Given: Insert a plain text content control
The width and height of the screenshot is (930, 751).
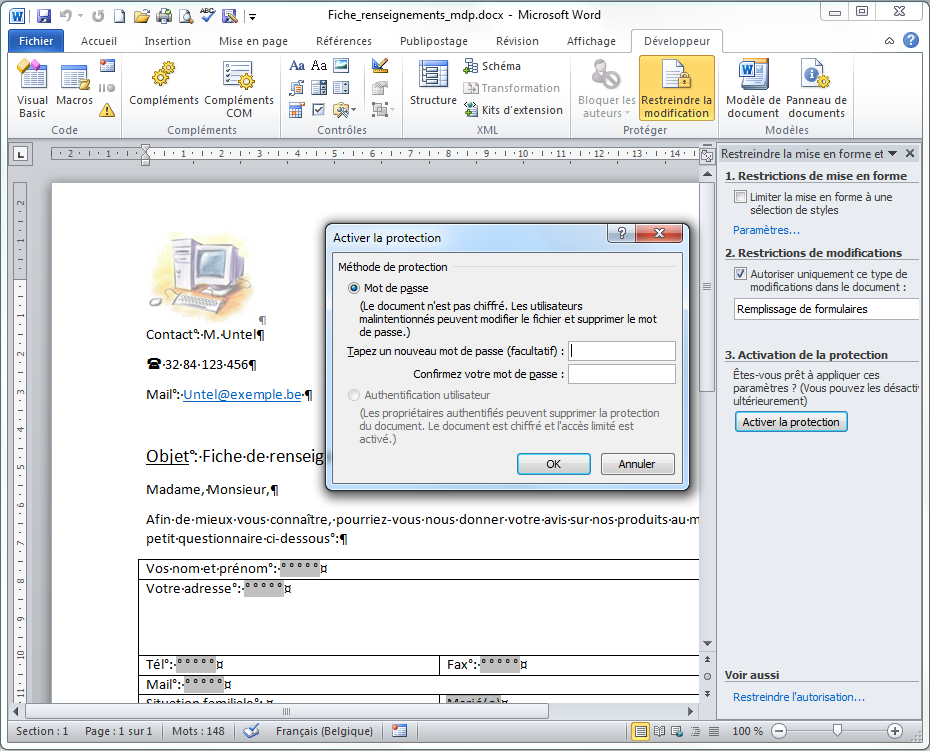Looking at the screenshot, I should (319, 65).
